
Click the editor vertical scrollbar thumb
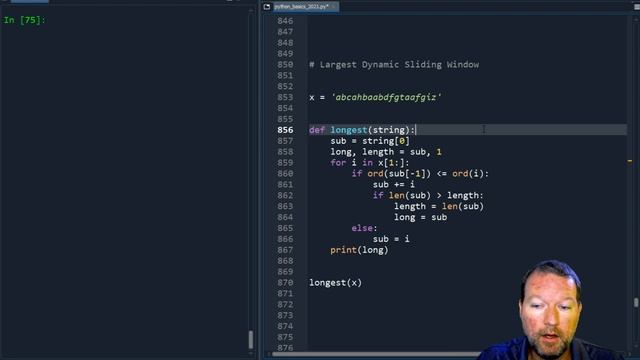coord(636,303)
